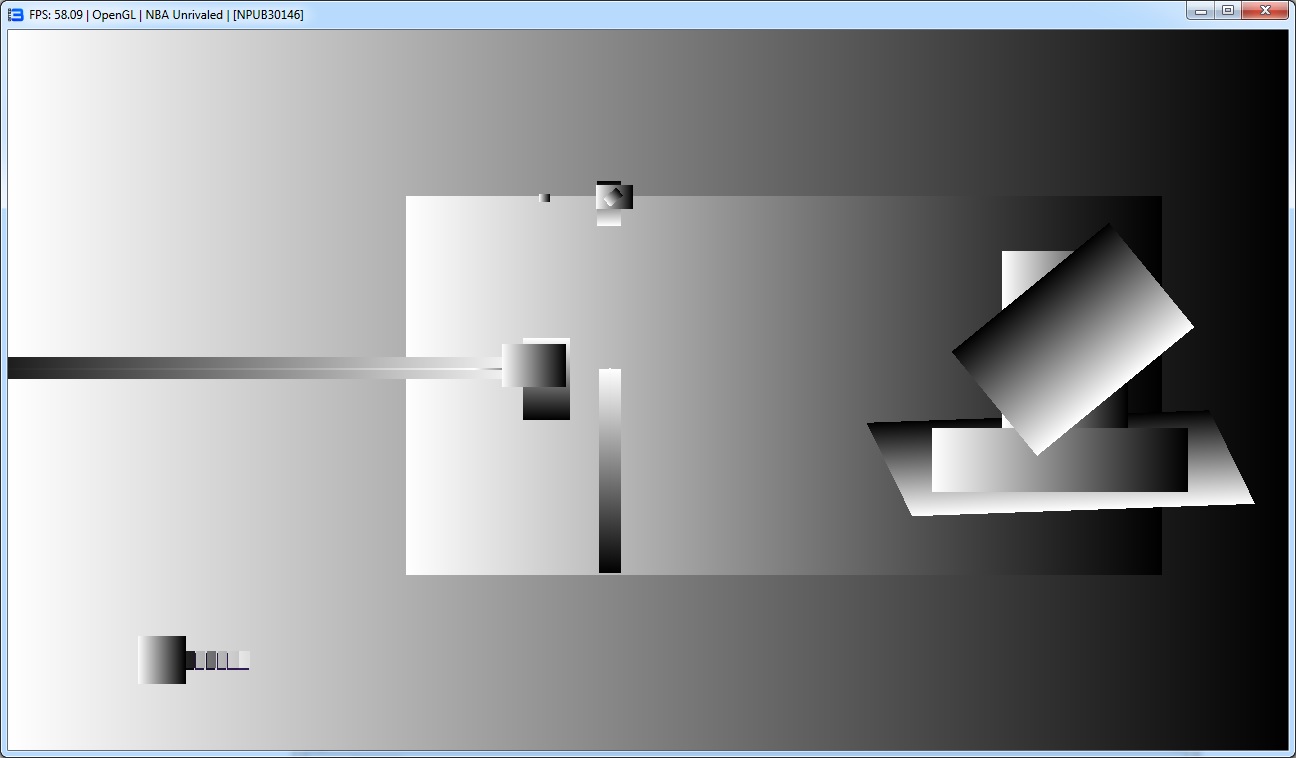Click the "OpenGL" renderer label in the title
The height and width of the screenshot is (758, 1296).
pos(114,15)
